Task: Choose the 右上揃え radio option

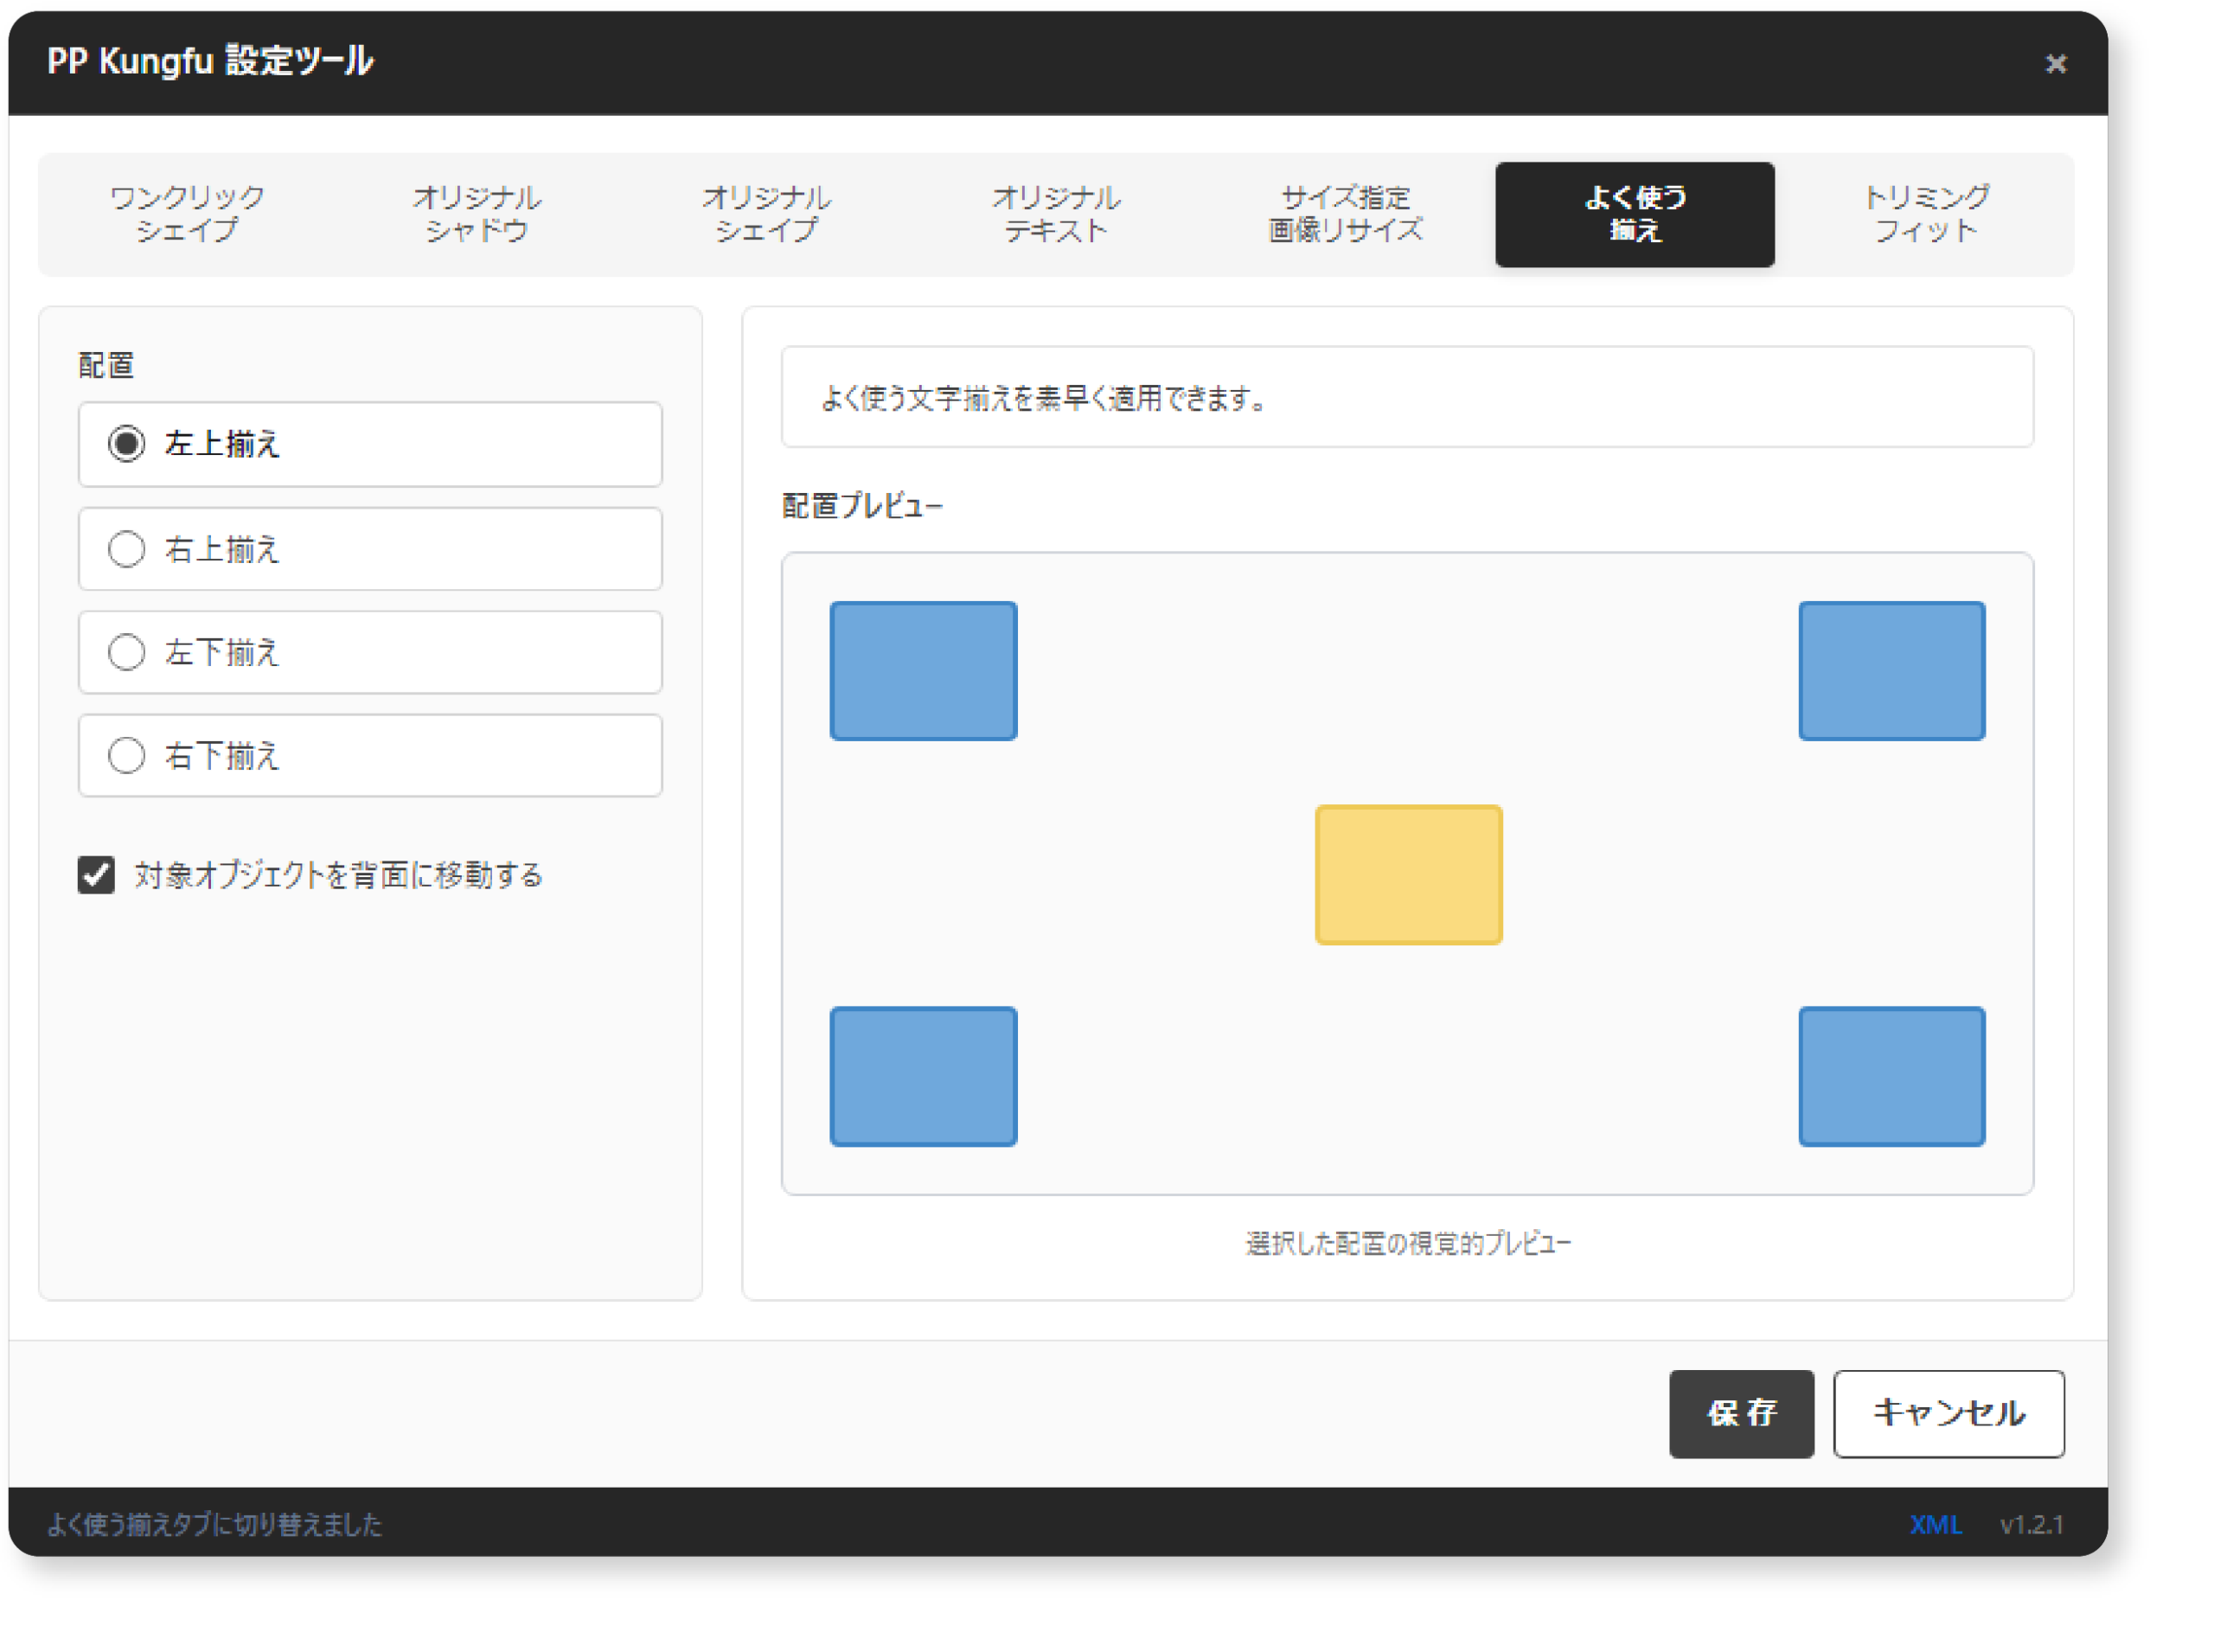Action: coord(127,549)
